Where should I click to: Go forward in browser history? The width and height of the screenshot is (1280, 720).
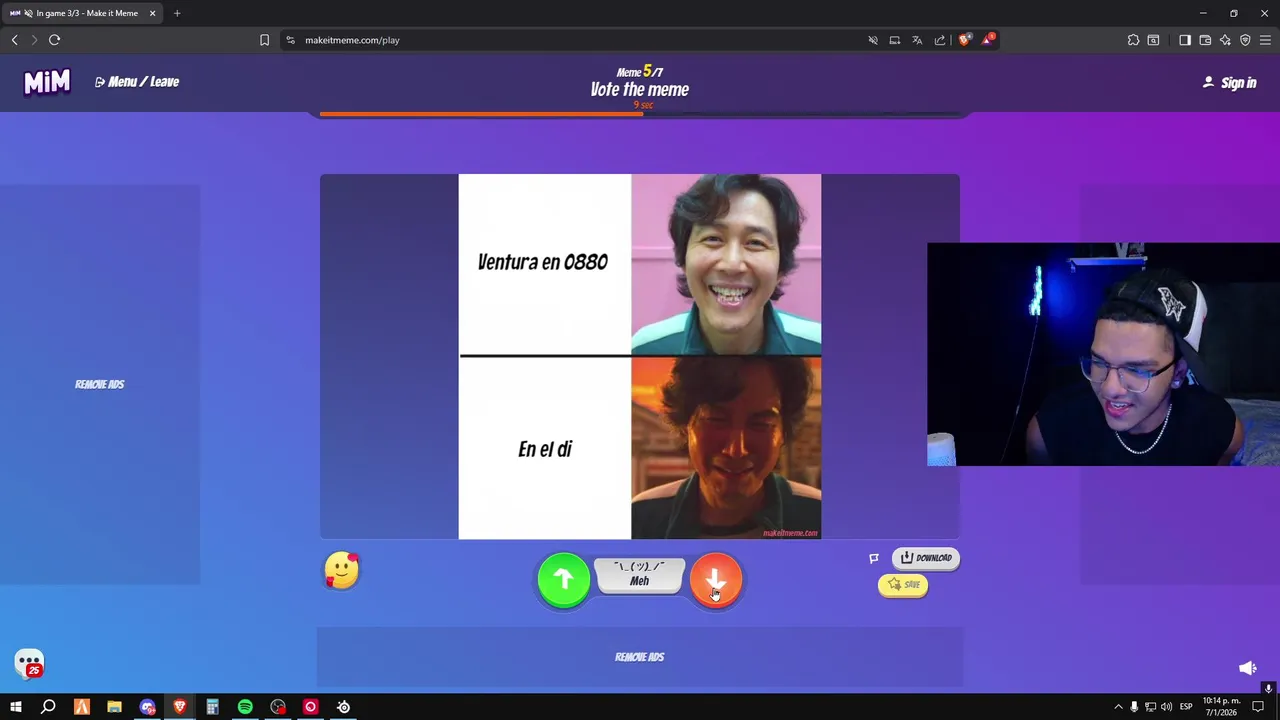34,40
